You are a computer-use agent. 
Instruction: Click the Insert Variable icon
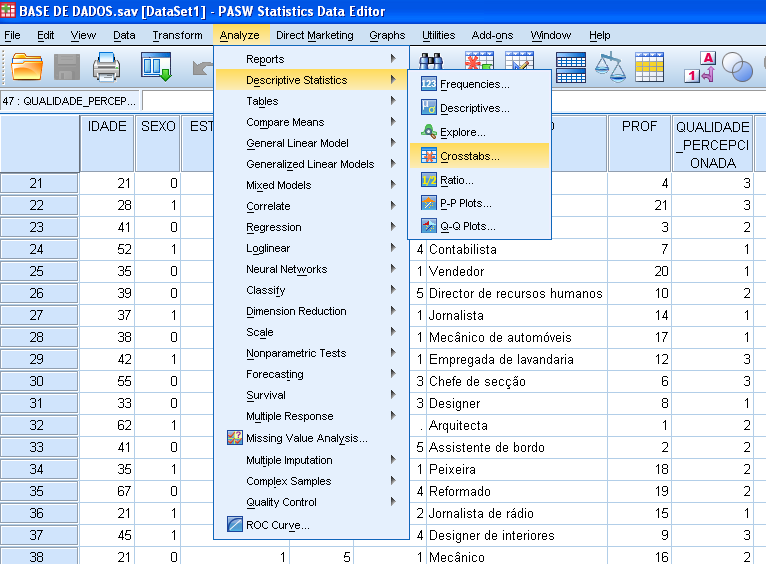click(x=519, y=60)
